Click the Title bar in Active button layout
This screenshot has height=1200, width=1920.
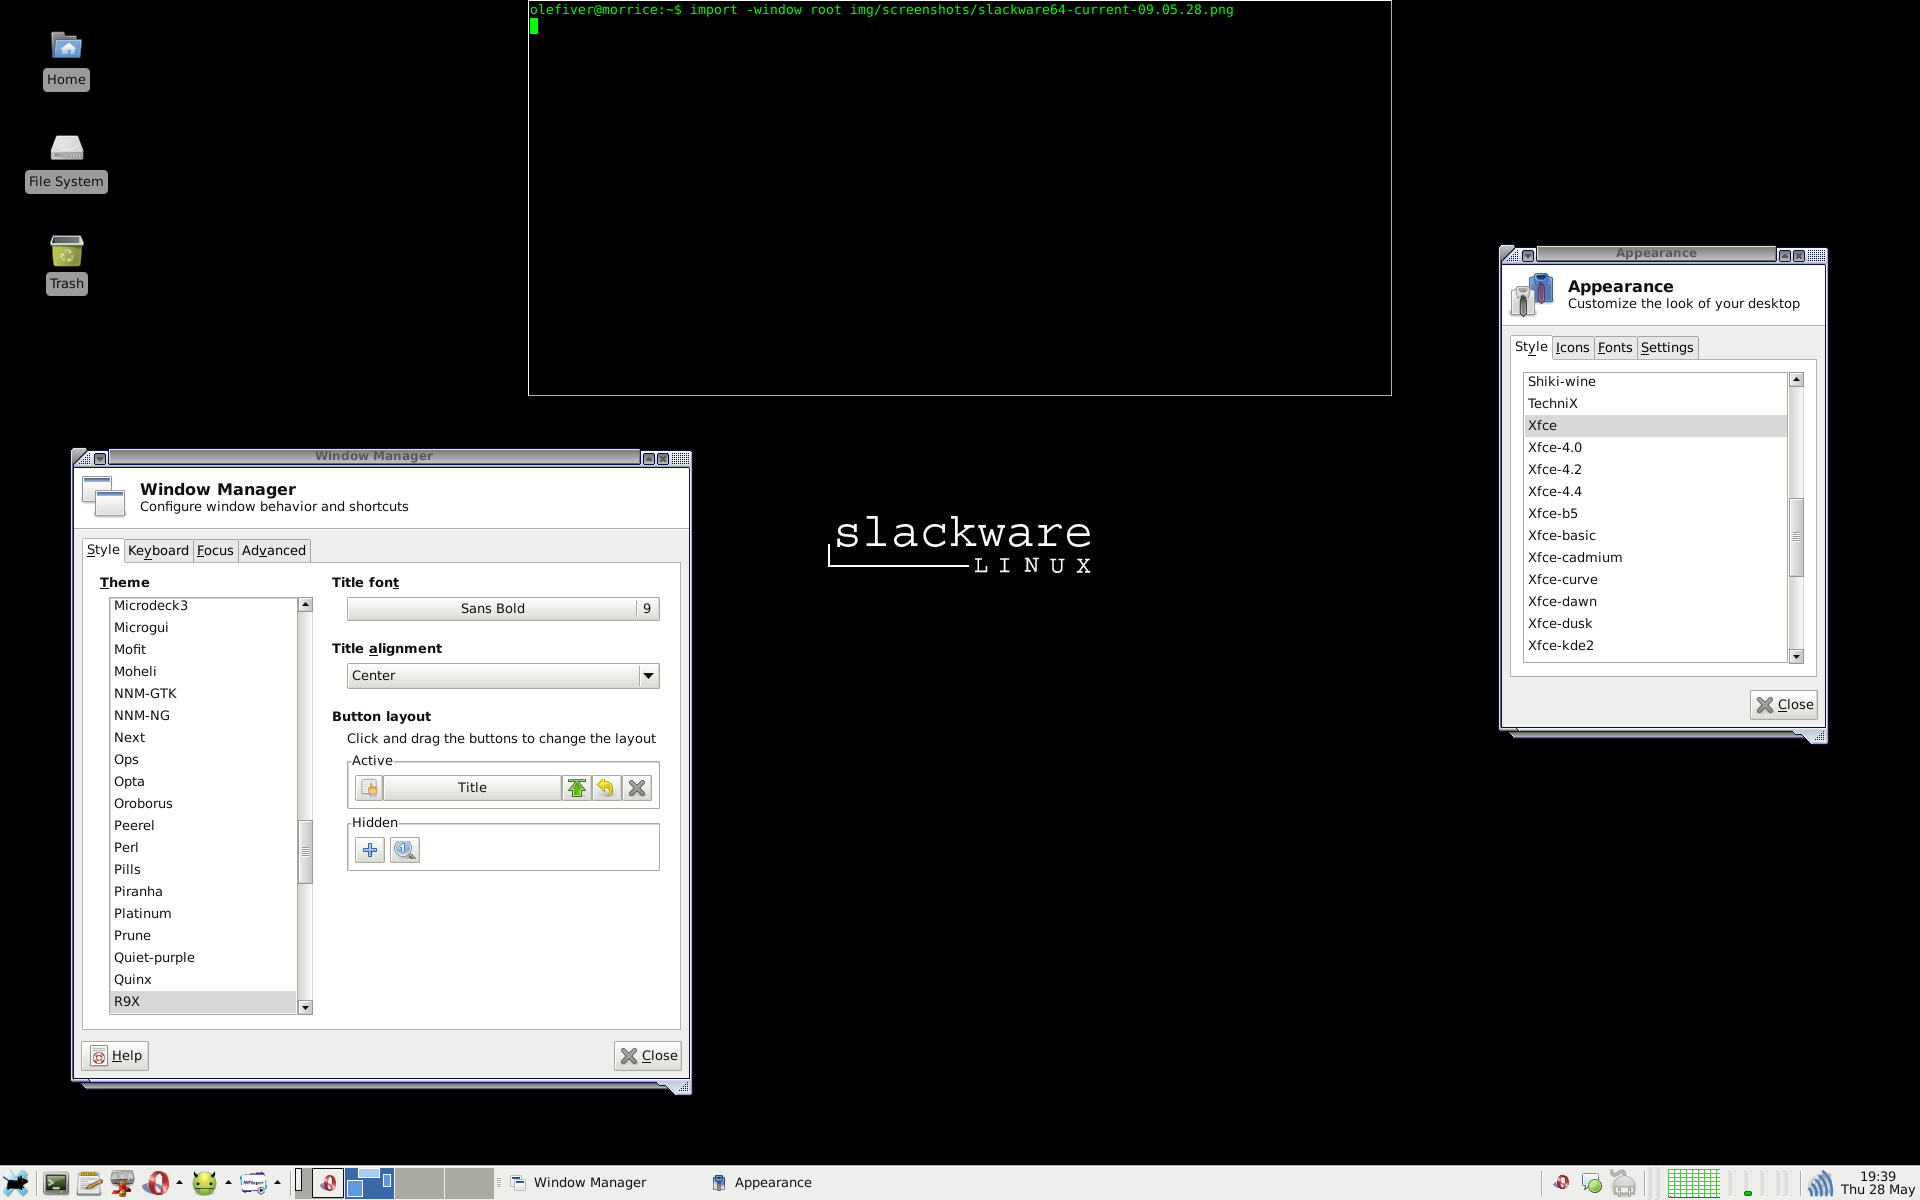[x=472, y=788]
